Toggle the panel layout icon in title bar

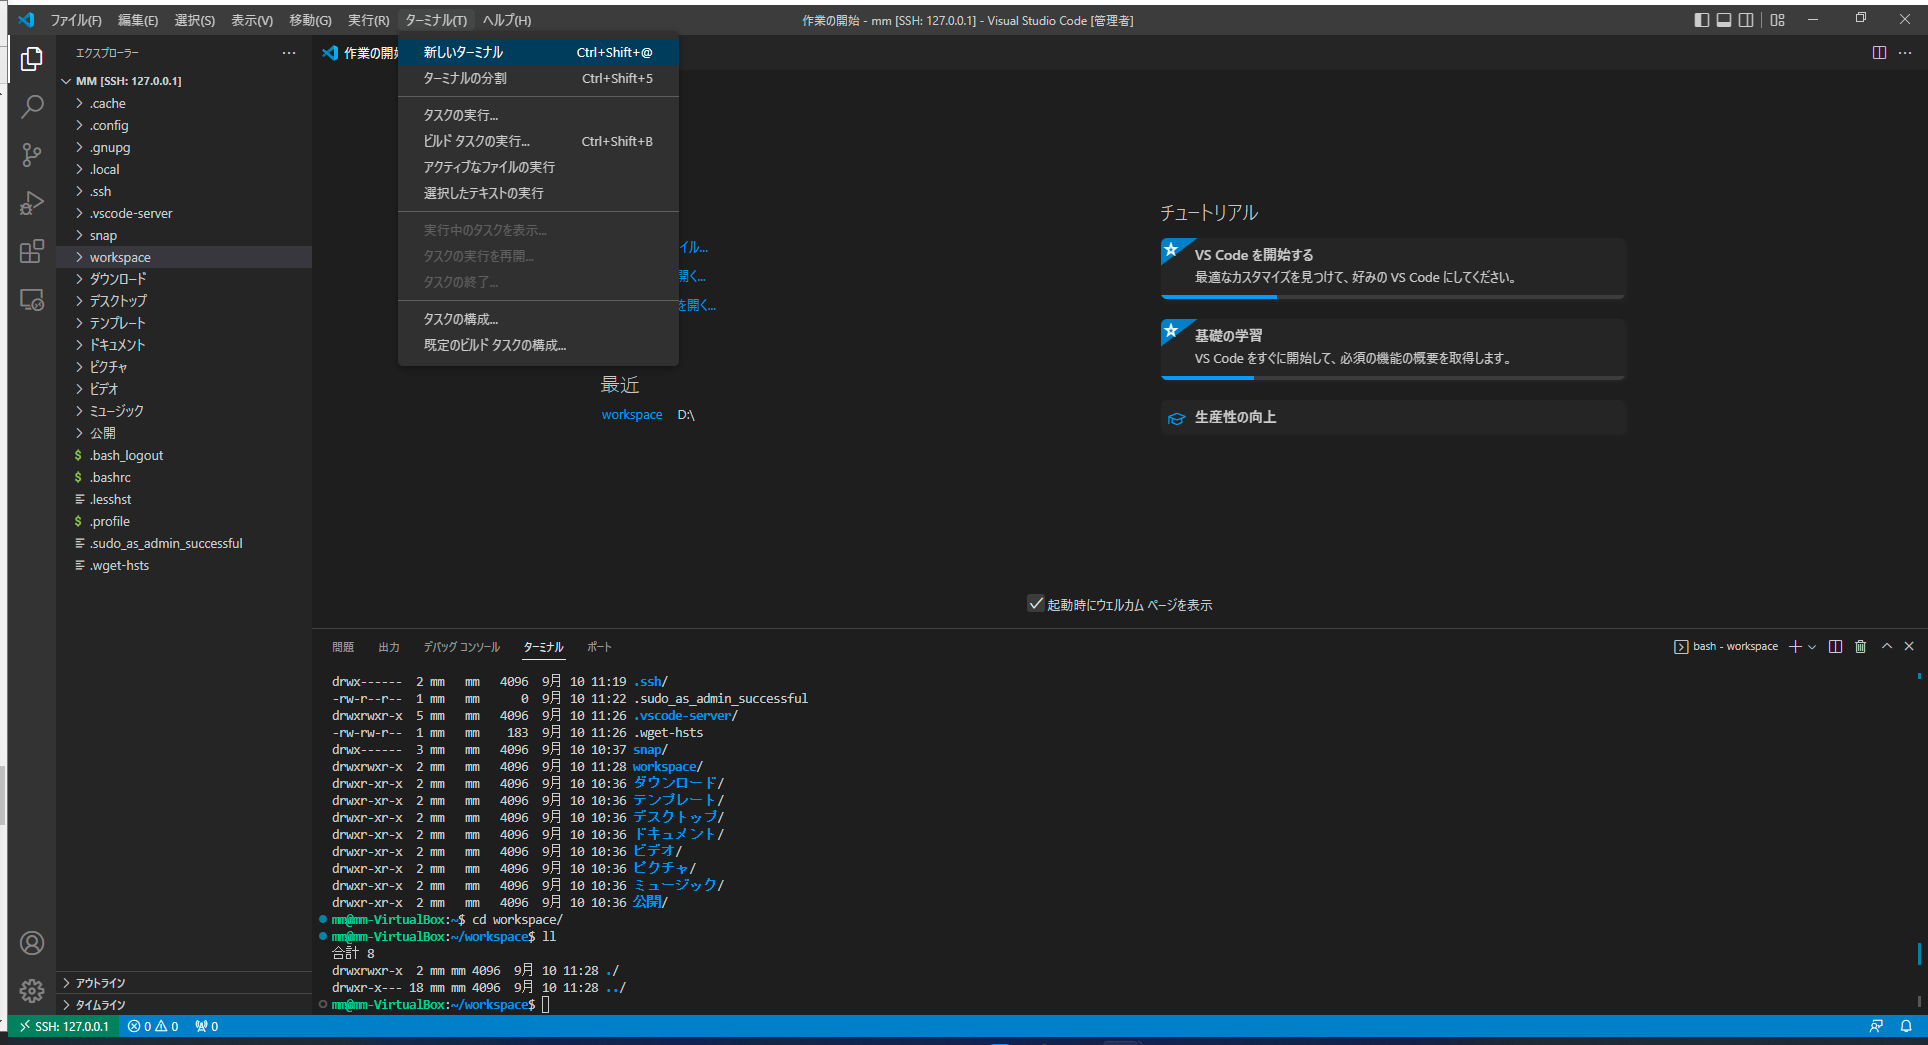coord(1723,20)
